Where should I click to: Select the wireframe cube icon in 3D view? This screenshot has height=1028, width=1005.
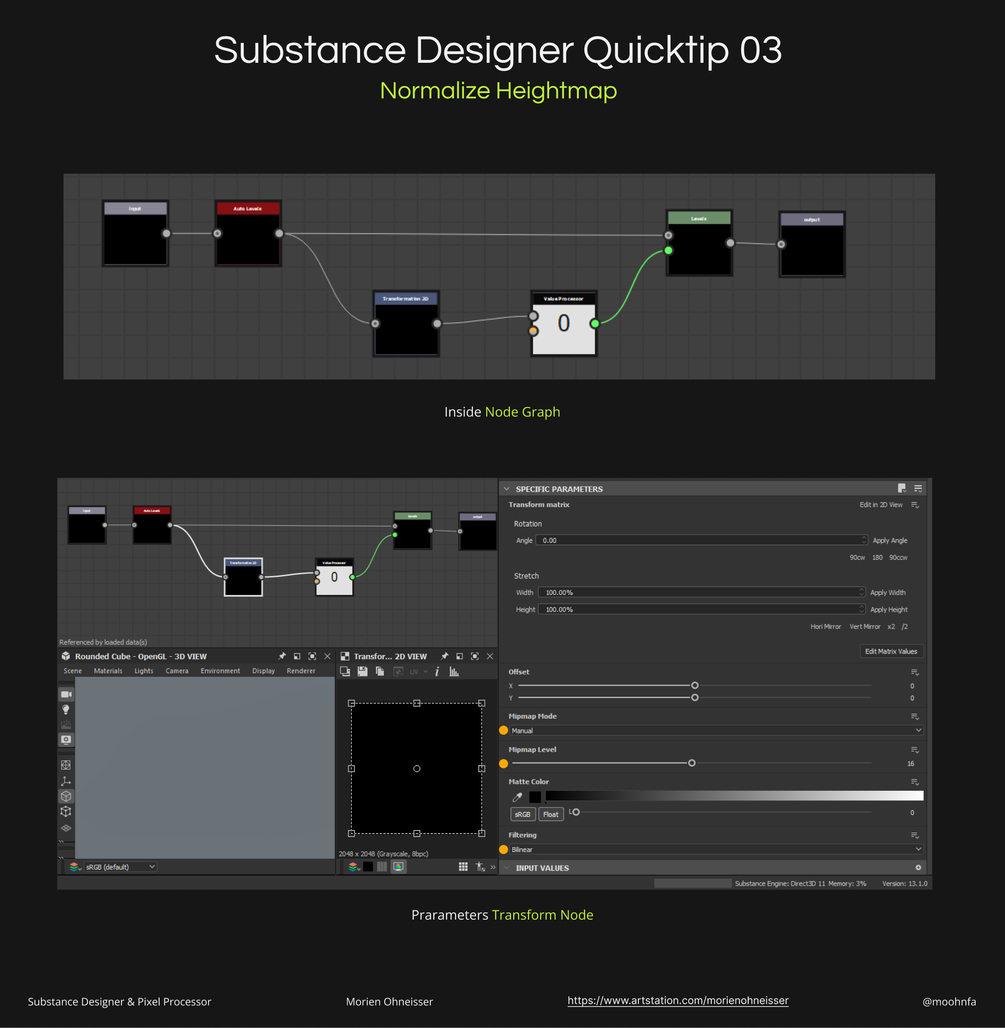66,811
